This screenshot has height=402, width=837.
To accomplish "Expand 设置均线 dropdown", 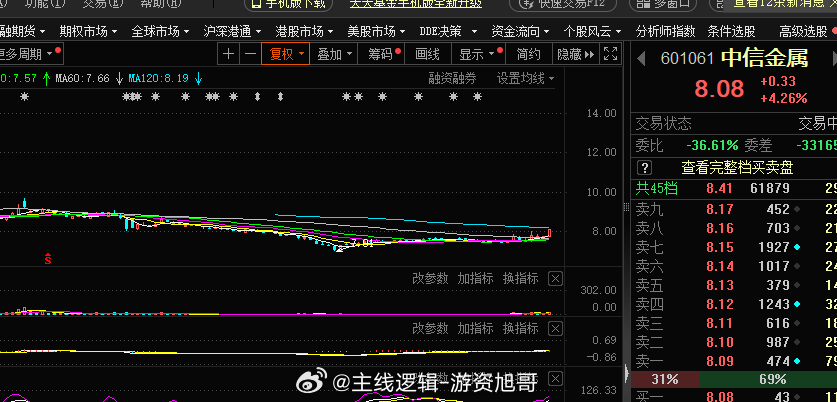I will 525,78.
